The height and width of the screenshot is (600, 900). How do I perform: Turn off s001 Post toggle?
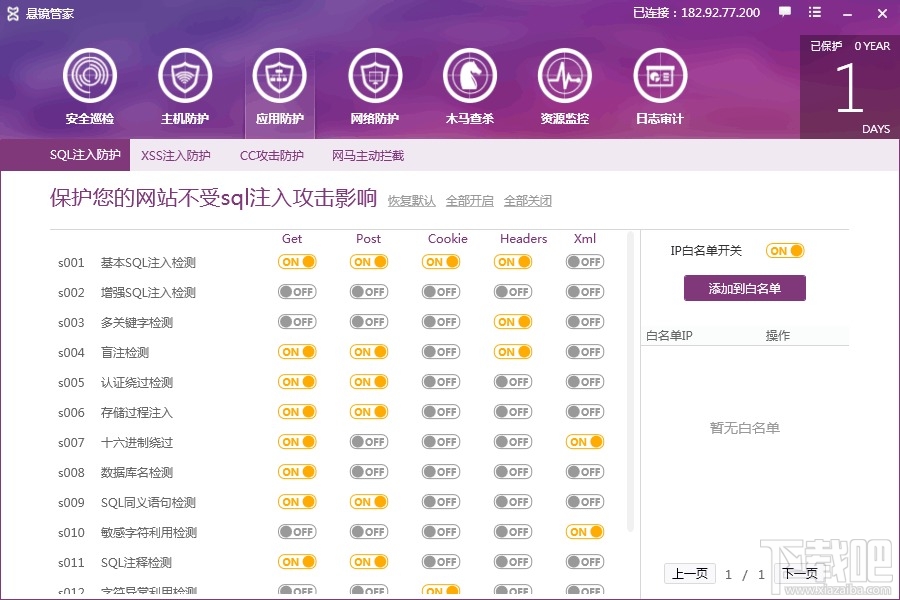[x=369, y=262]
